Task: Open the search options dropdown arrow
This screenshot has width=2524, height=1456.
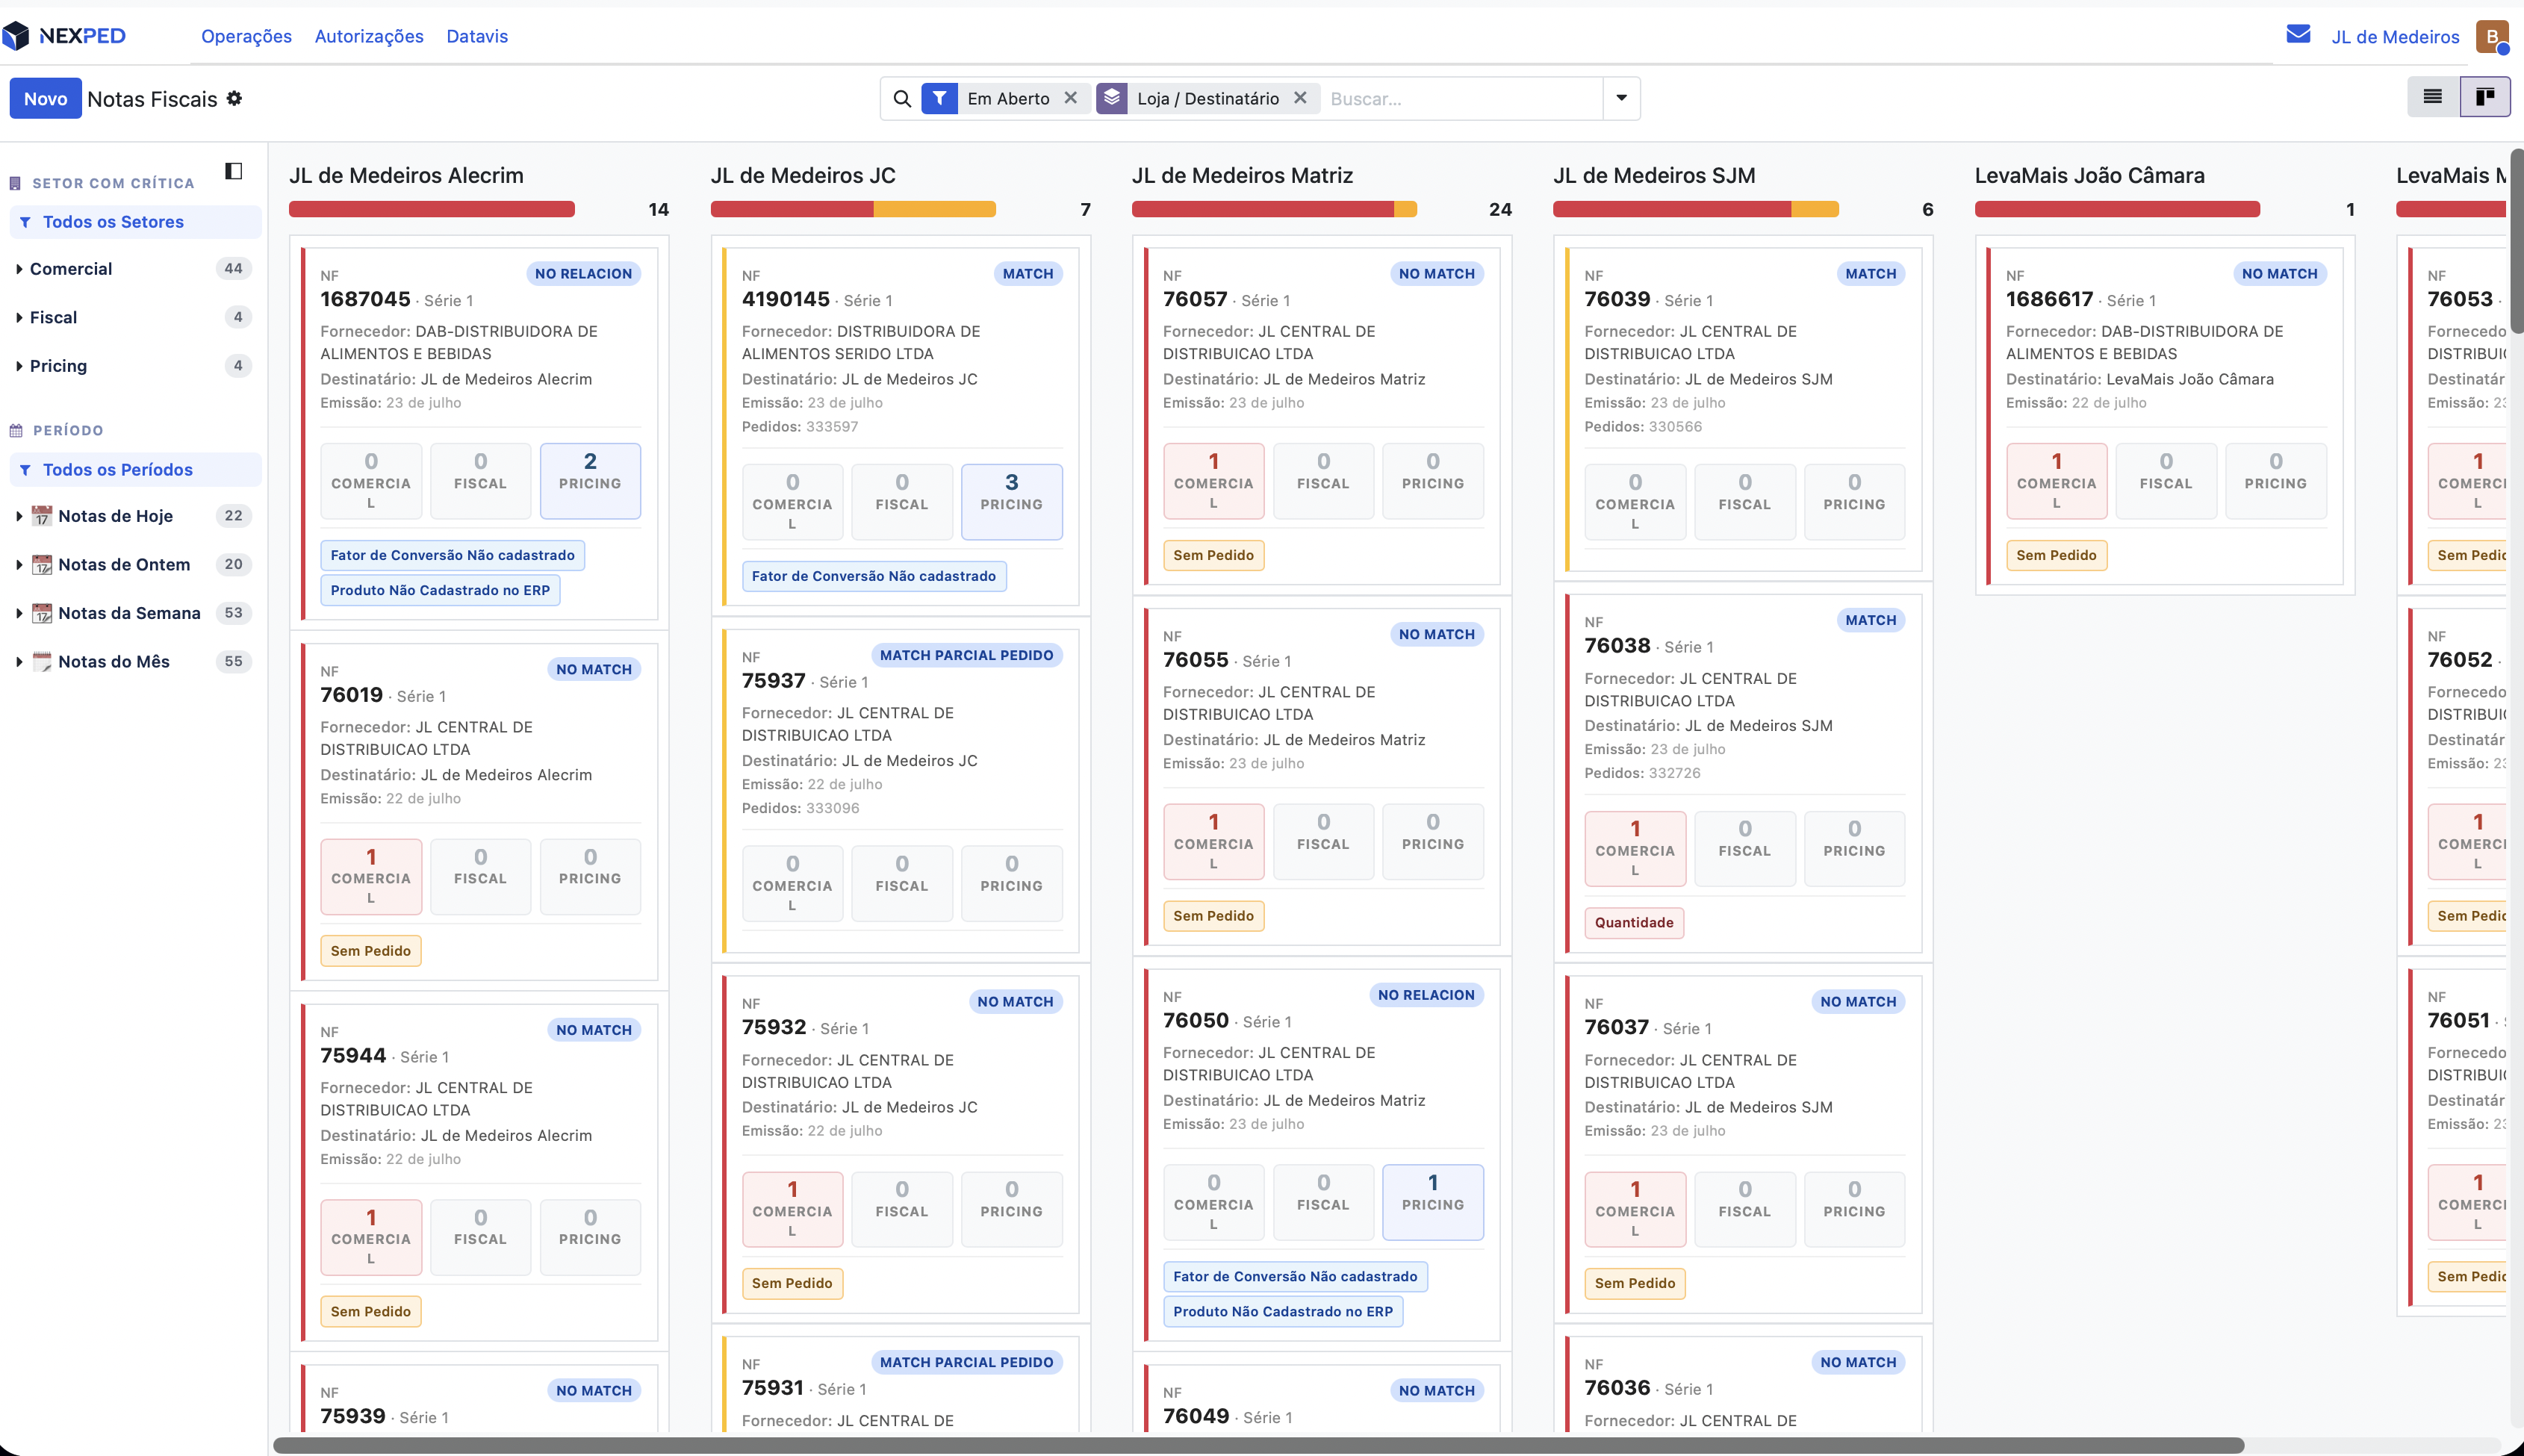Action: pos(1621,98)
